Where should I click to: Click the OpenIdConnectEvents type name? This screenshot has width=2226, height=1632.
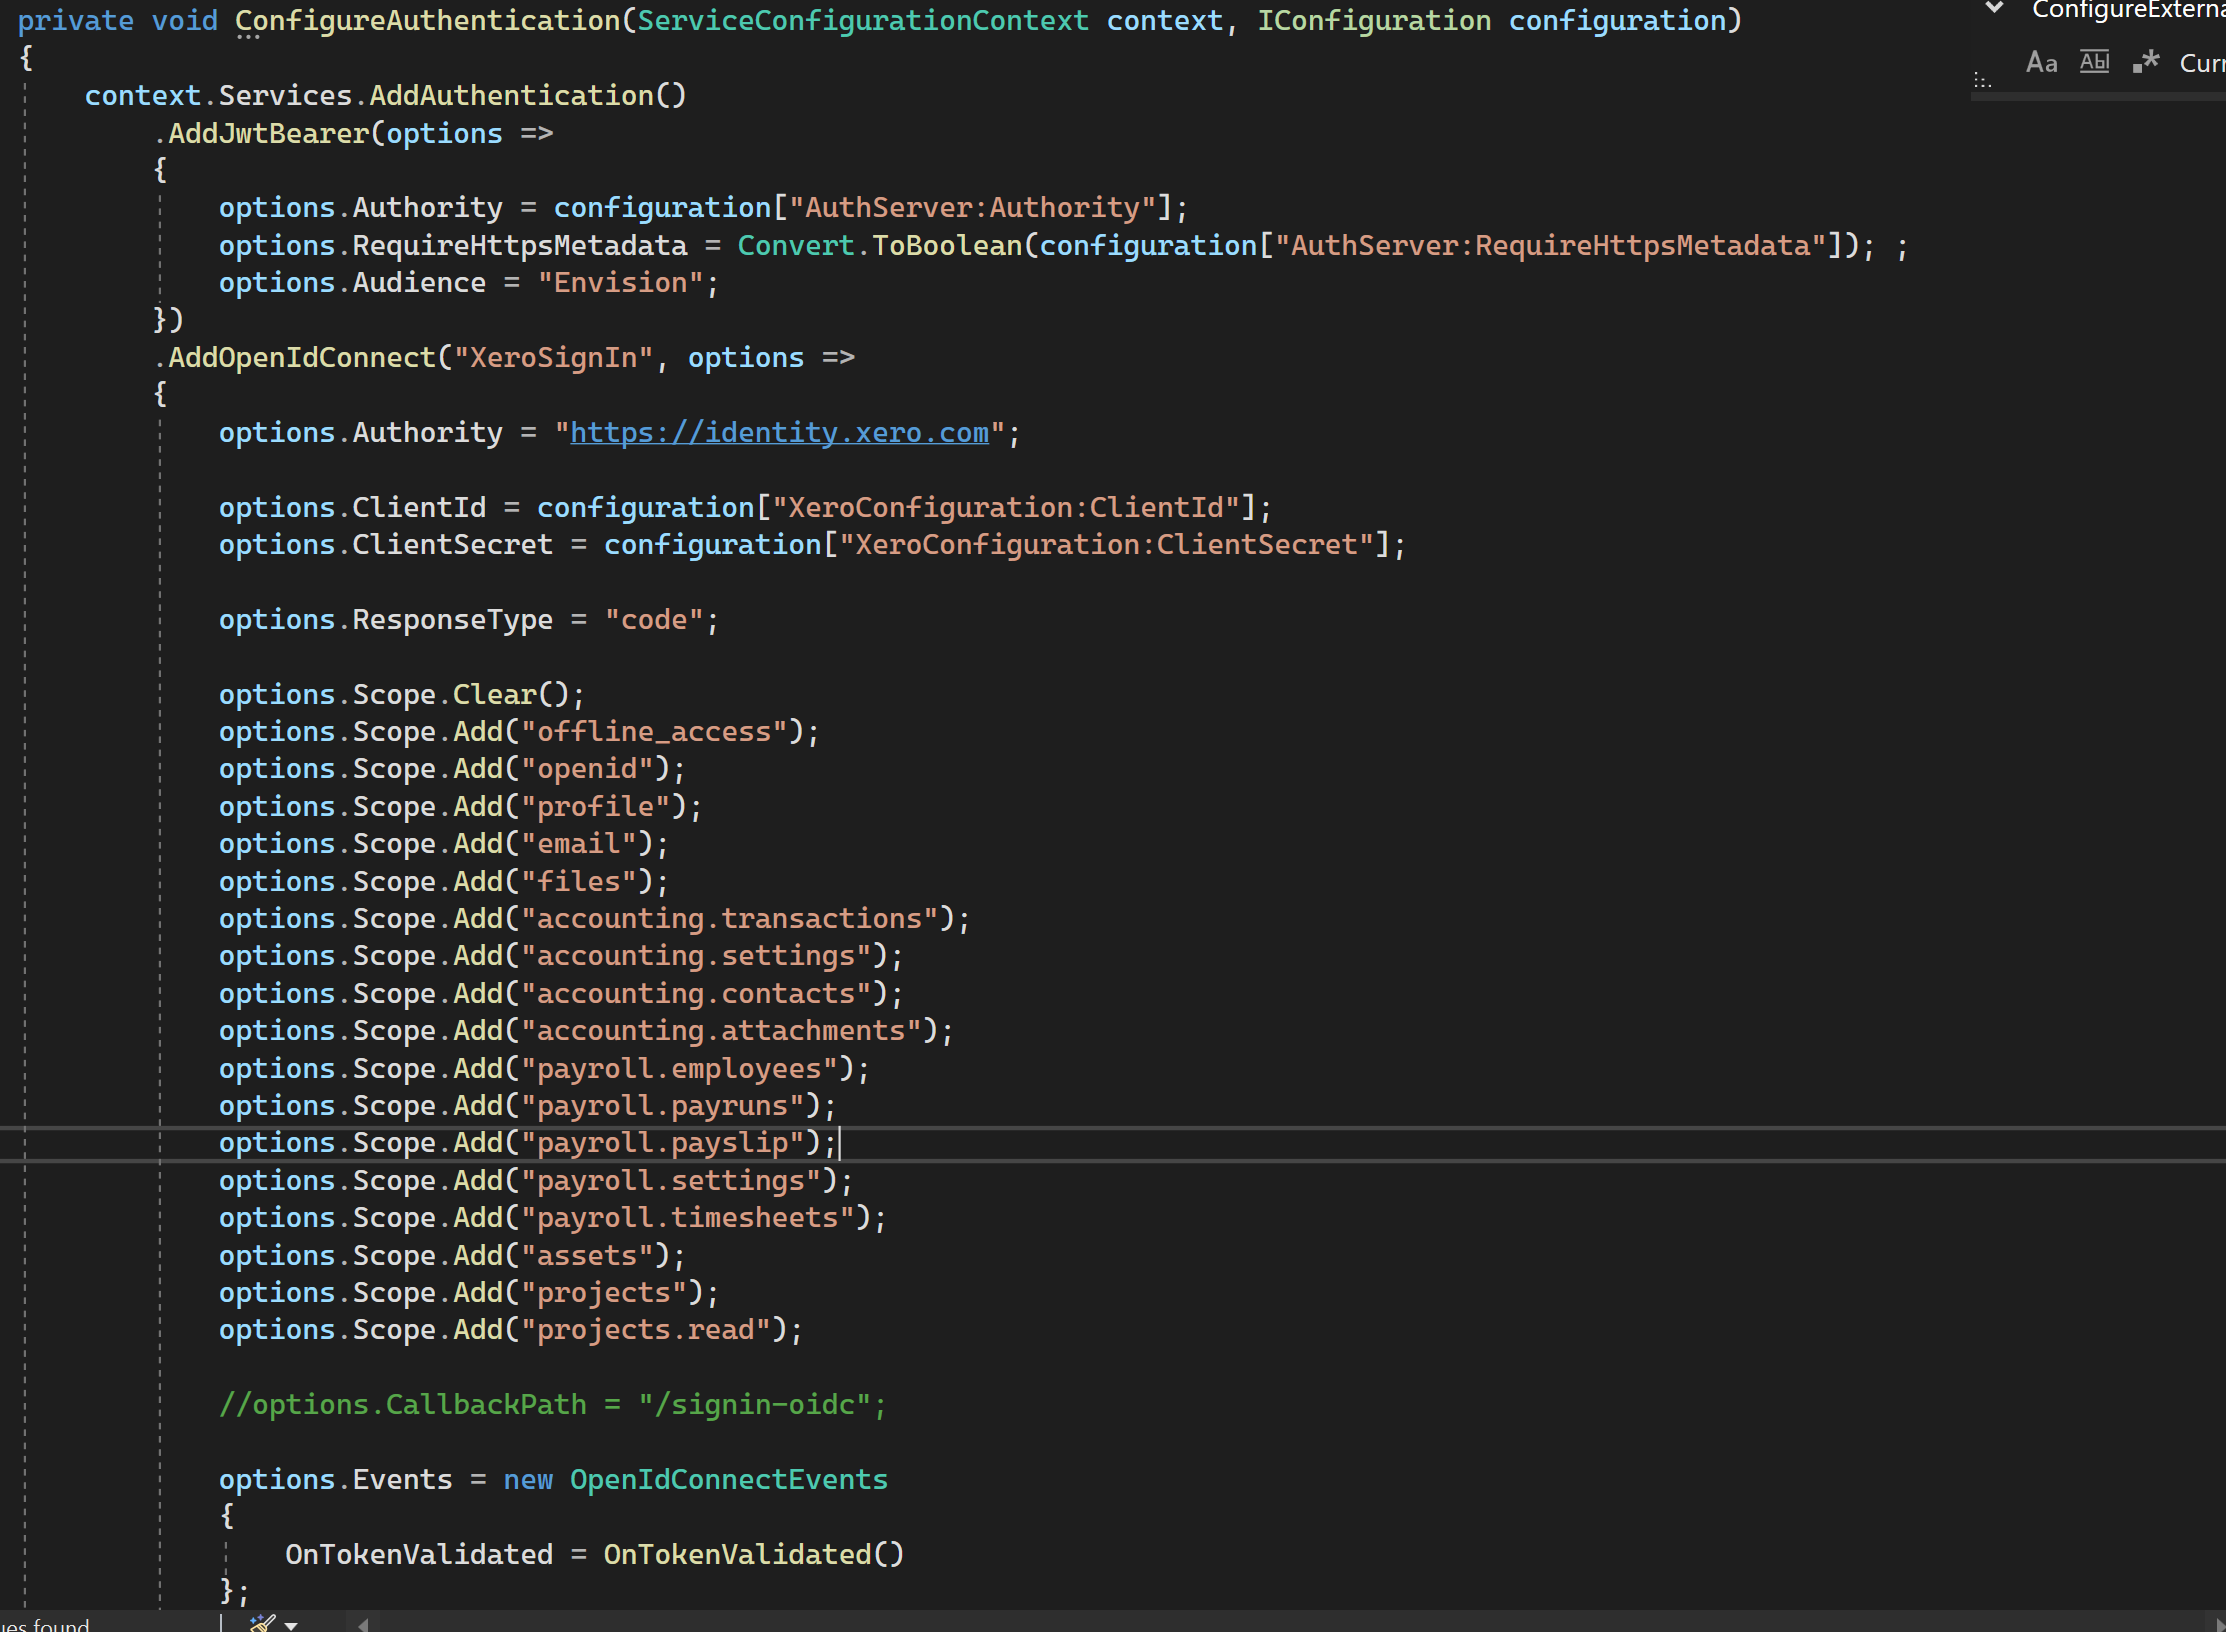pos(728,1479)
